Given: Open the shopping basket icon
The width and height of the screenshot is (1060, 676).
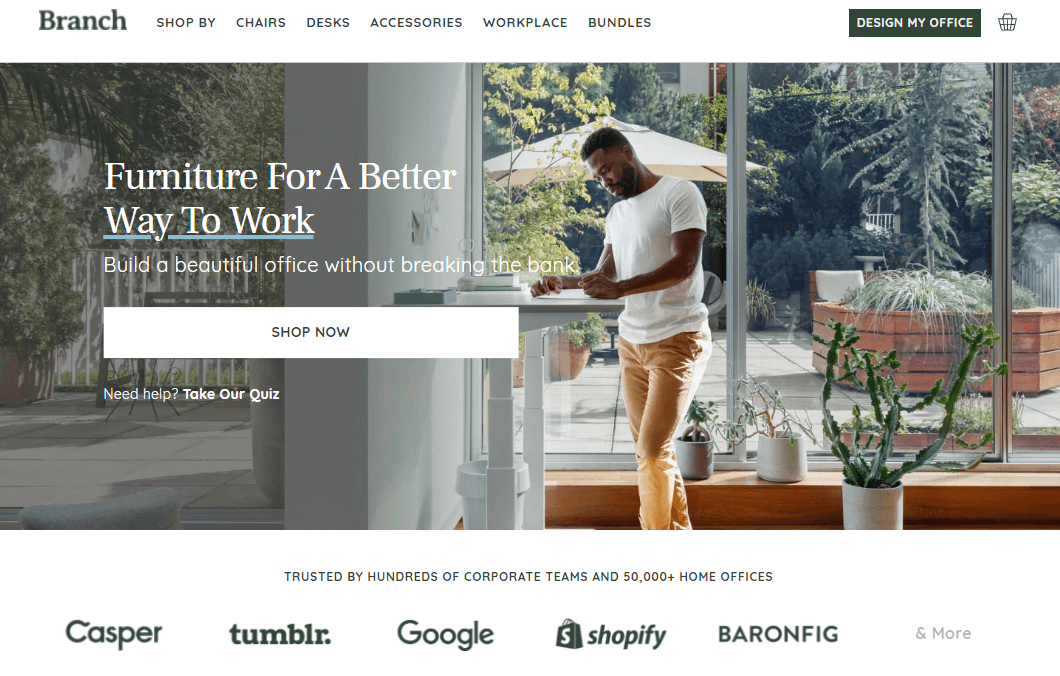Looking at the screenshot, I should click(1007, 22).
